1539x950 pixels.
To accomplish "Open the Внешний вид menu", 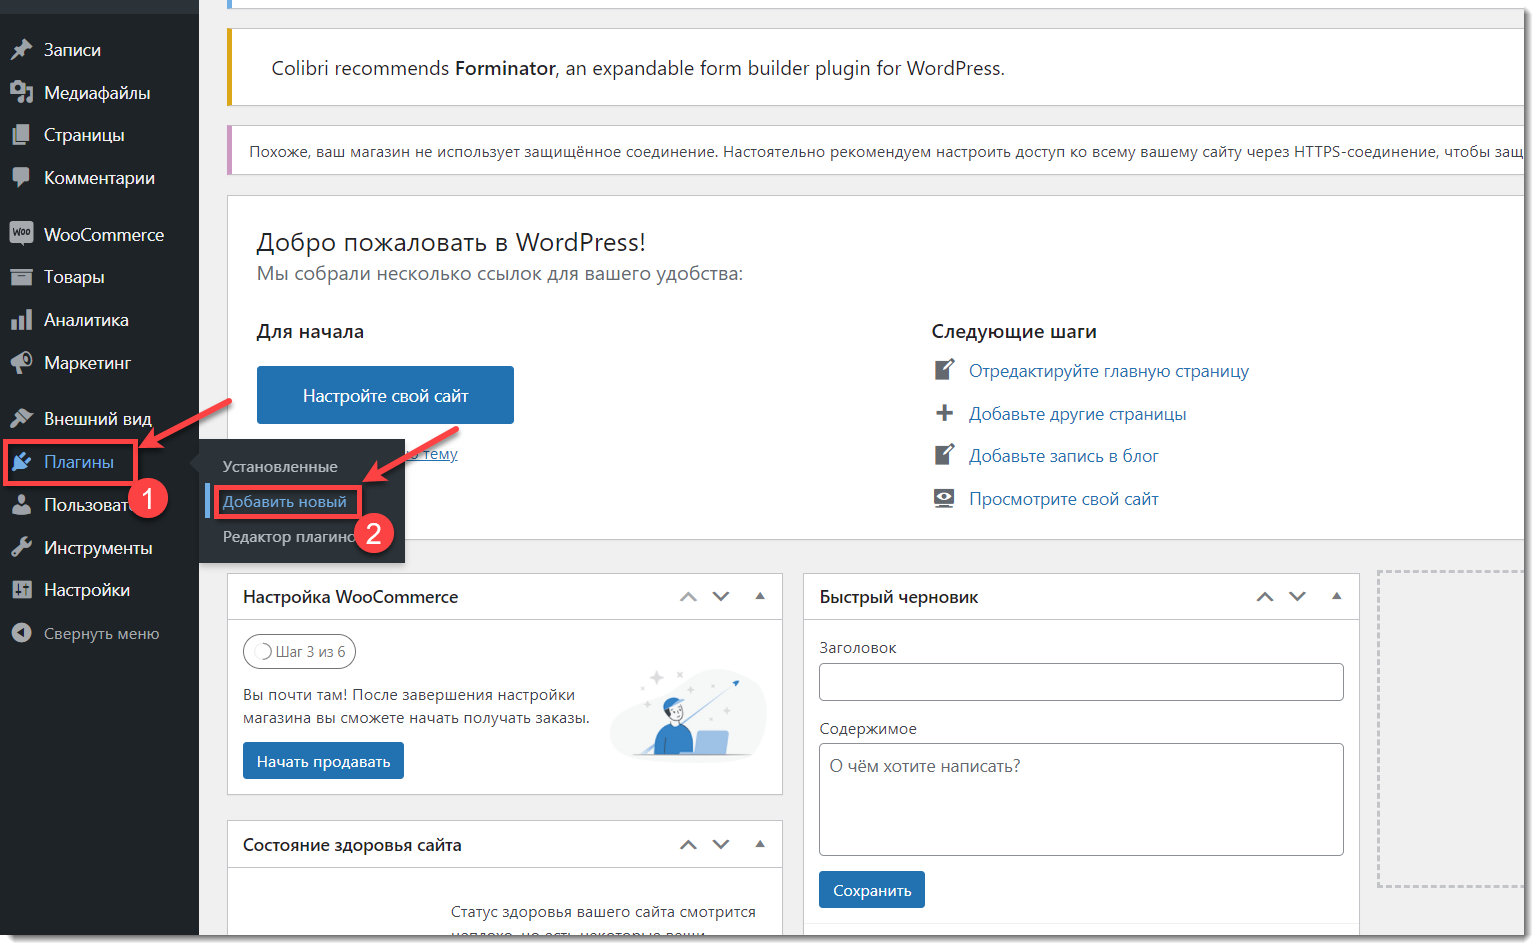I will [x=99, y=418].
